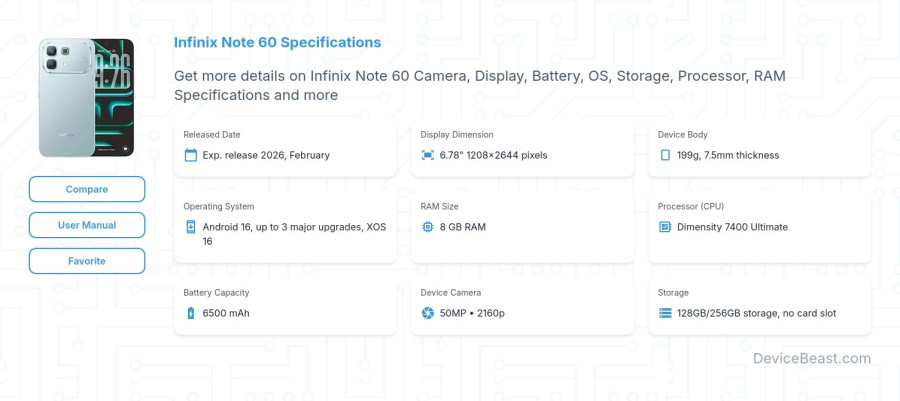Screen dimensions: 900x401
Task: Select the text '50MP • 2160p'
Action: 472,313
